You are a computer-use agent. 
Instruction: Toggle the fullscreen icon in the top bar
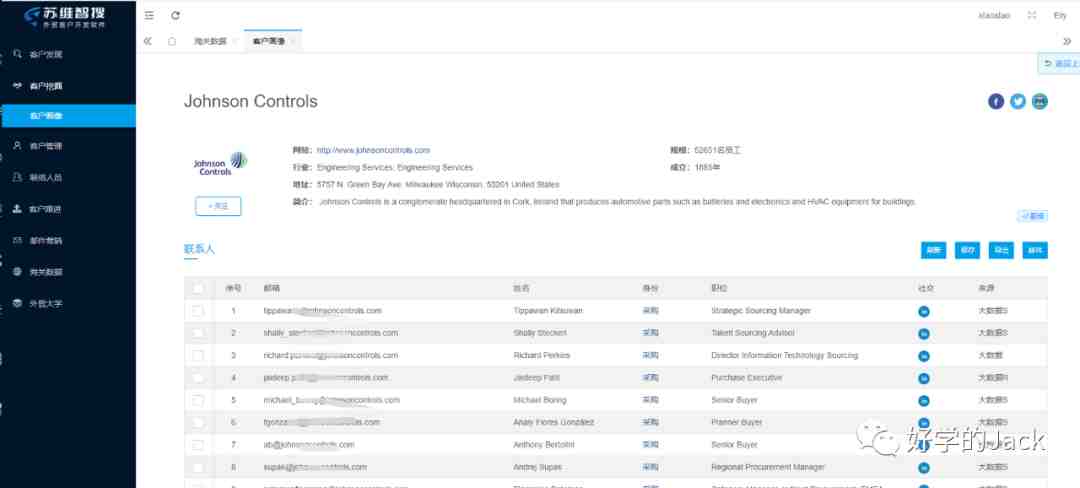pyautogui.click(x=1032, y=15)
